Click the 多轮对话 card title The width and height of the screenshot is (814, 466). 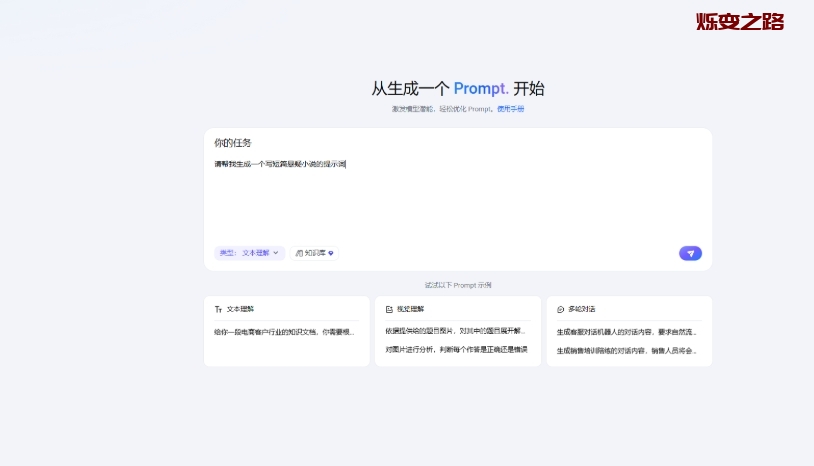click(x=582, y=309)
